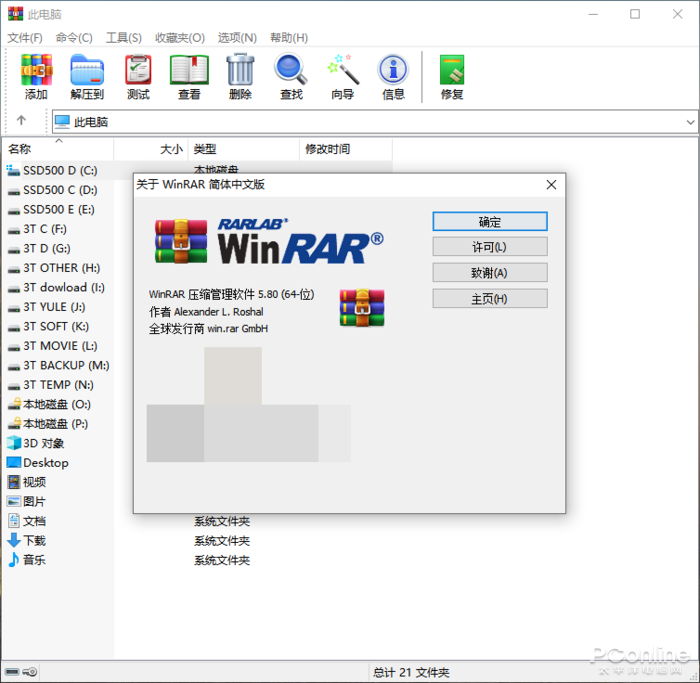Click the 此电脑 address path field
The width and height of the screenshot is (700, 683).
(375, 122)
